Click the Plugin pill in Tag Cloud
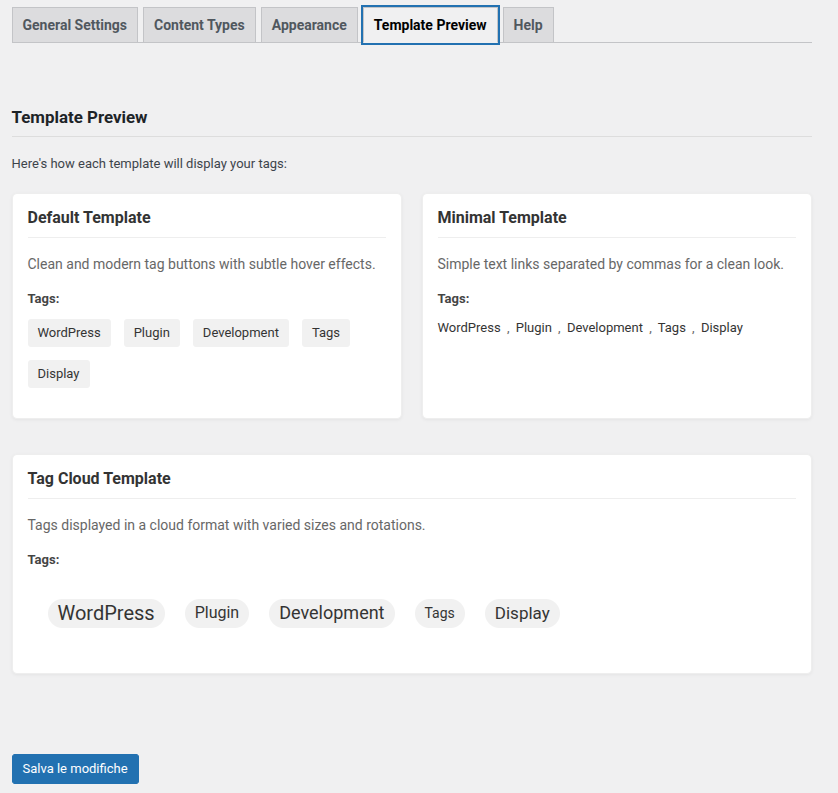 217,613
